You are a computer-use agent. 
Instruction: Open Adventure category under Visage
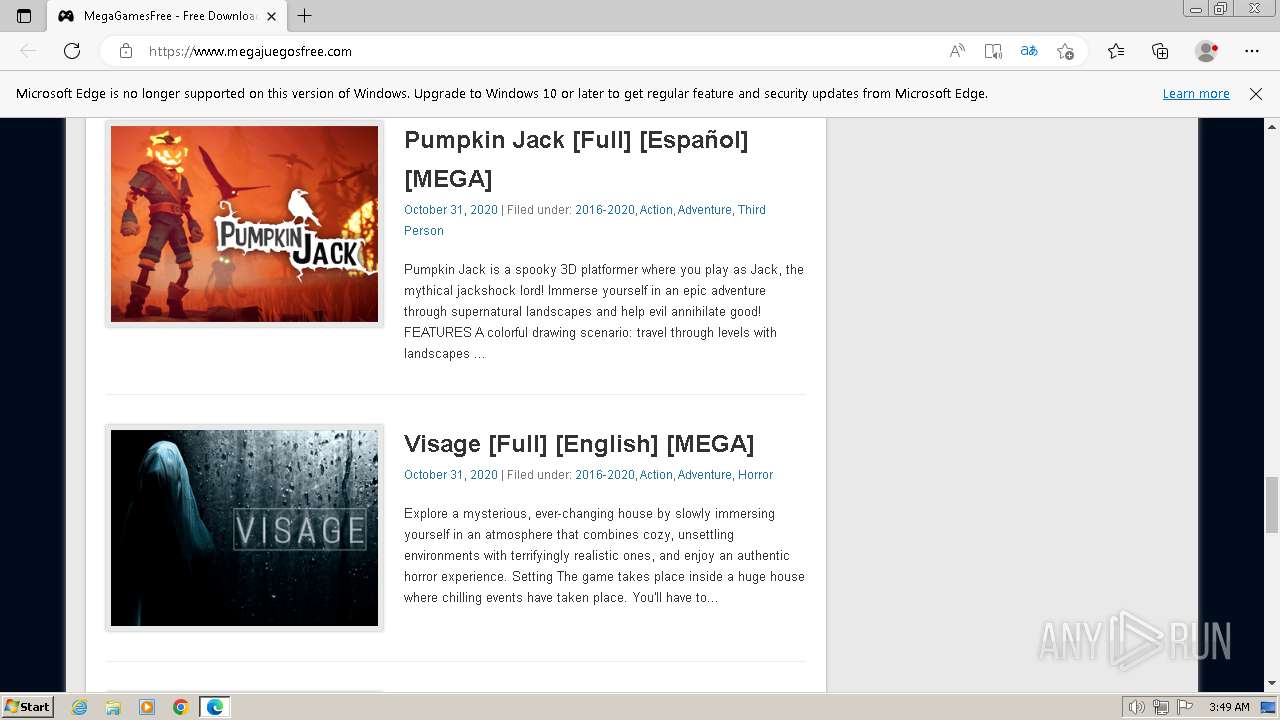pyautogui.click(x=705, y=475)
